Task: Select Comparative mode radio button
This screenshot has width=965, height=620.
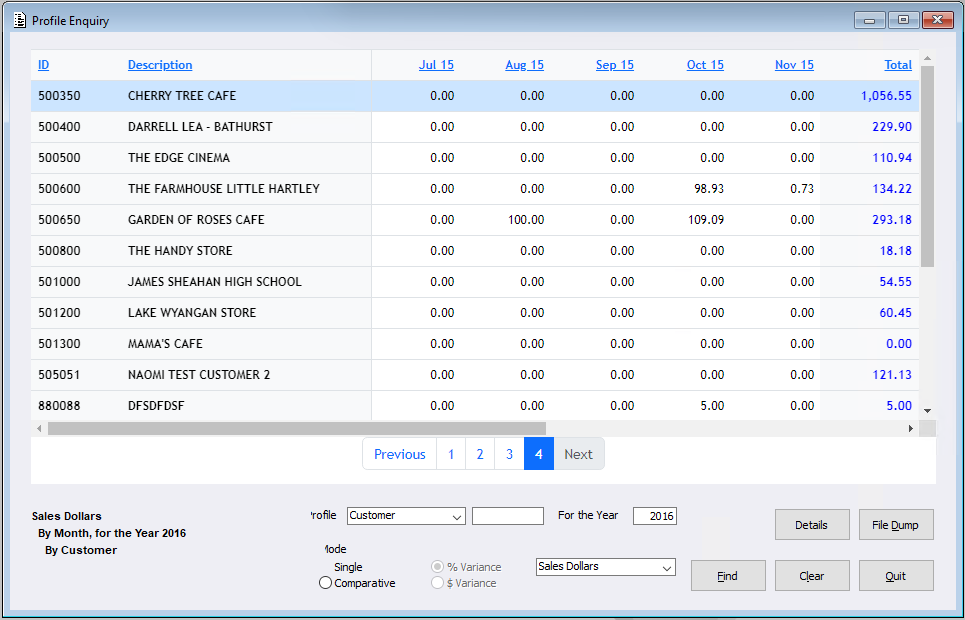Action: tap(326, 582)
